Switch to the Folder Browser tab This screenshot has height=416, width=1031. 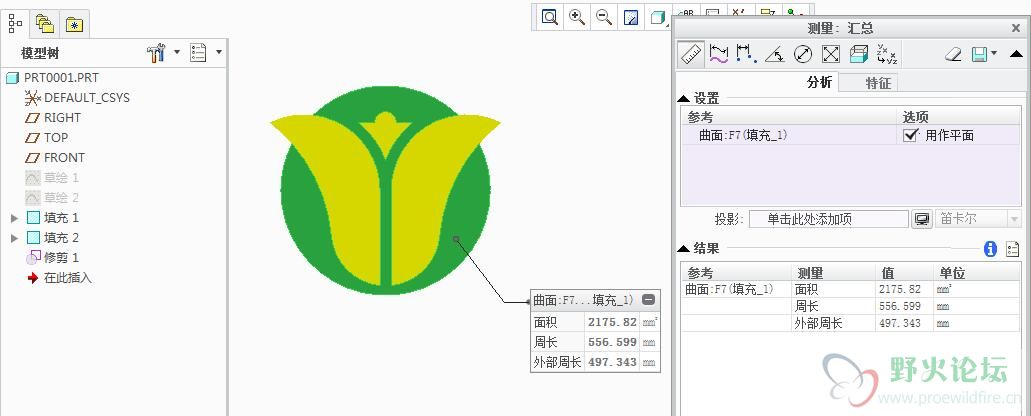[45, 25]
